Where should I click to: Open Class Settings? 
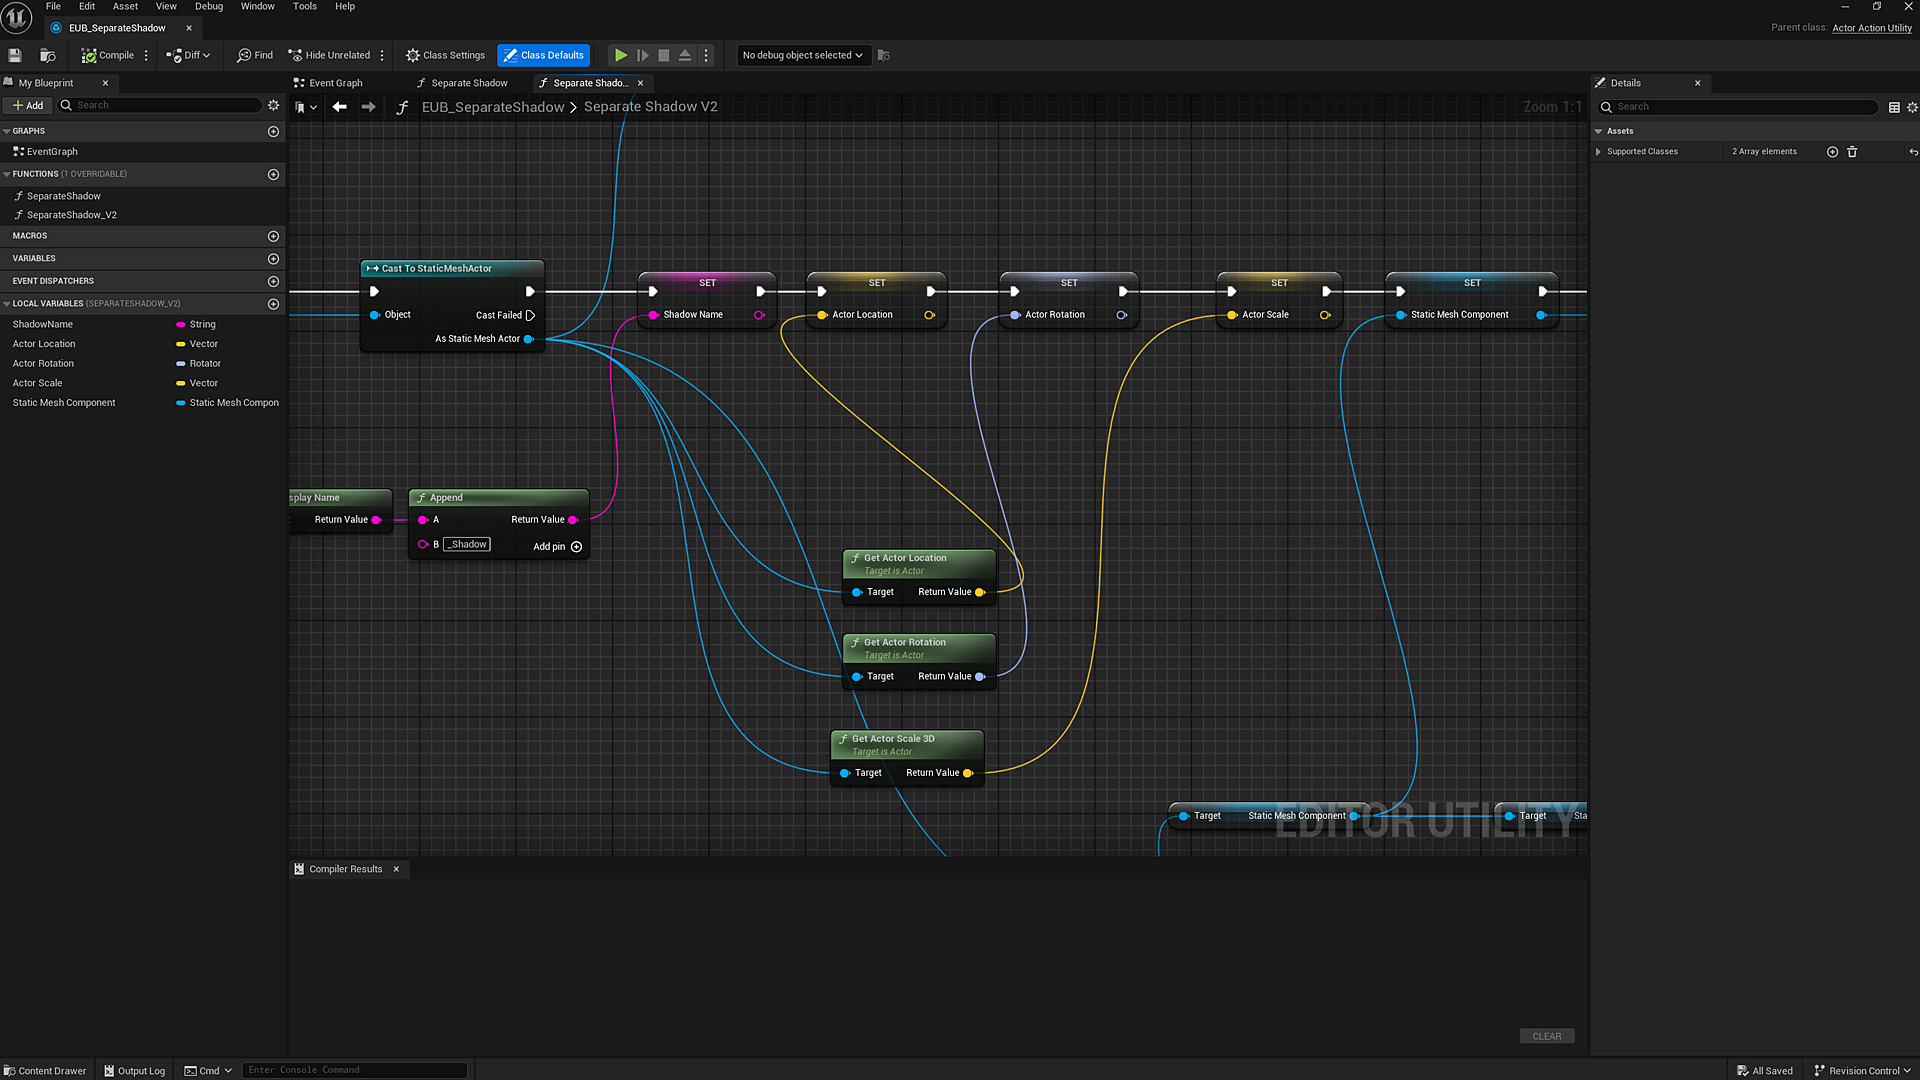click(x=445, y=55)
